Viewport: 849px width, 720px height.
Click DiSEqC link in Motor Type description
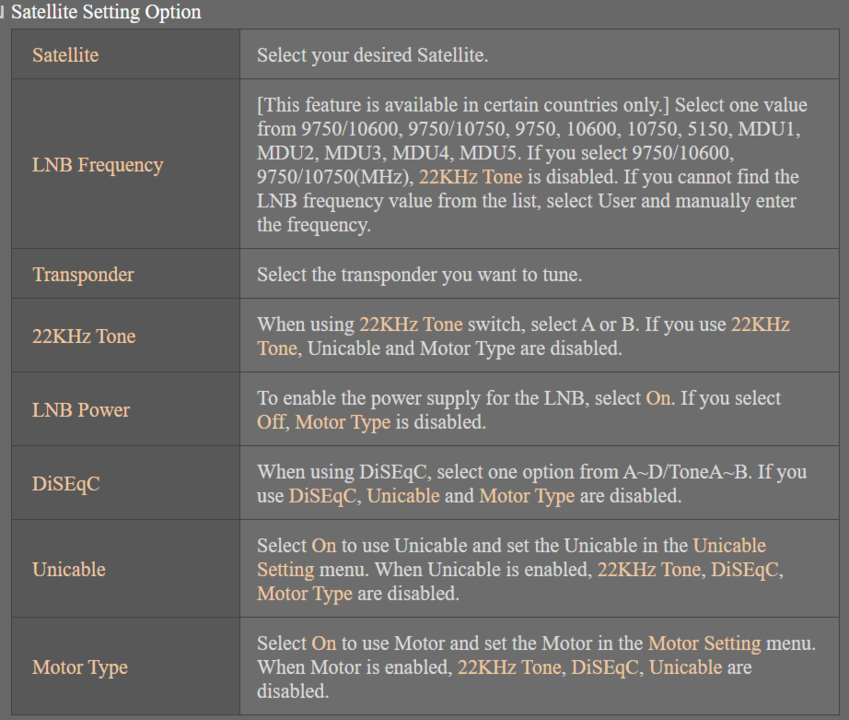click(604, 667)
